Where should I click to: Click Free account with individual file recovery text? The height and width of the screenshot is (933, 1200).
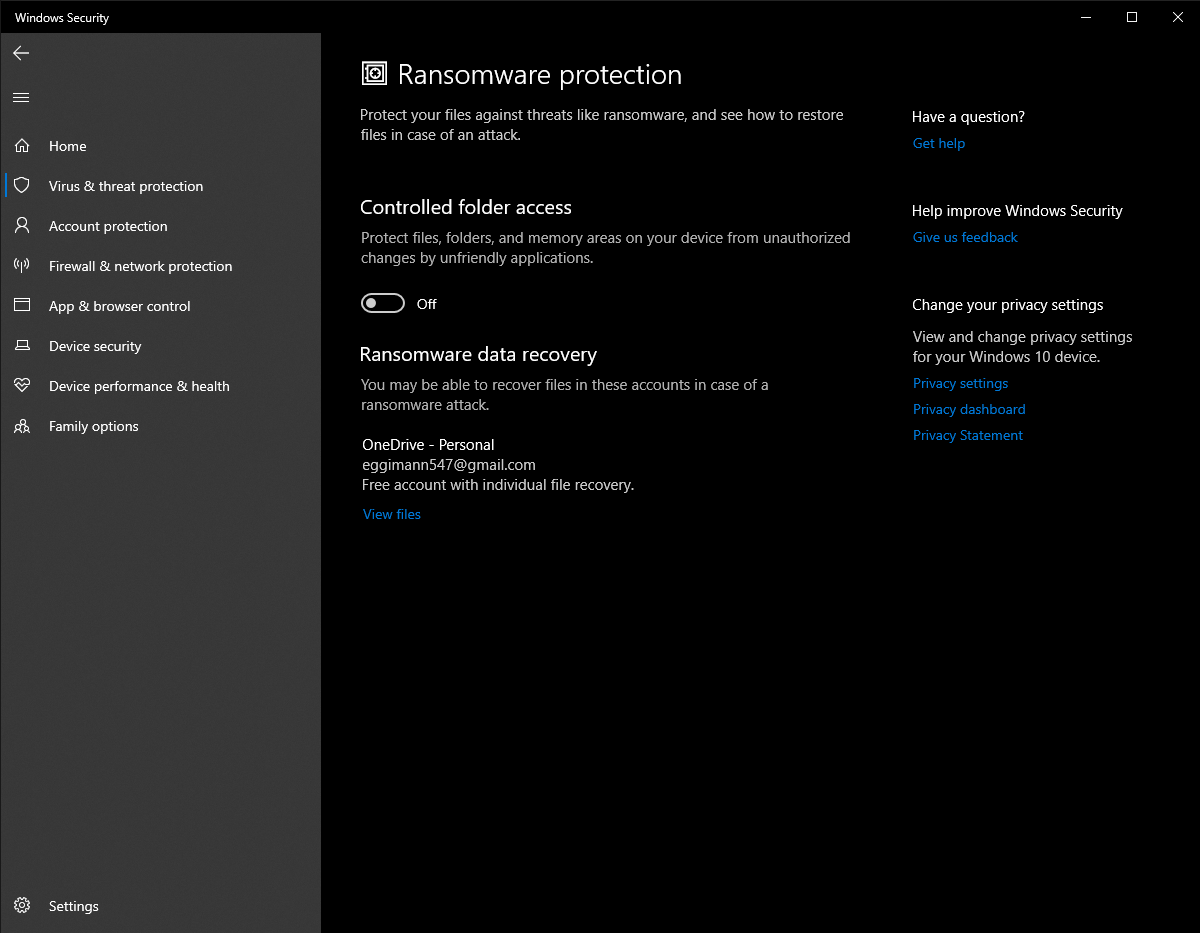tap(498, 485)
